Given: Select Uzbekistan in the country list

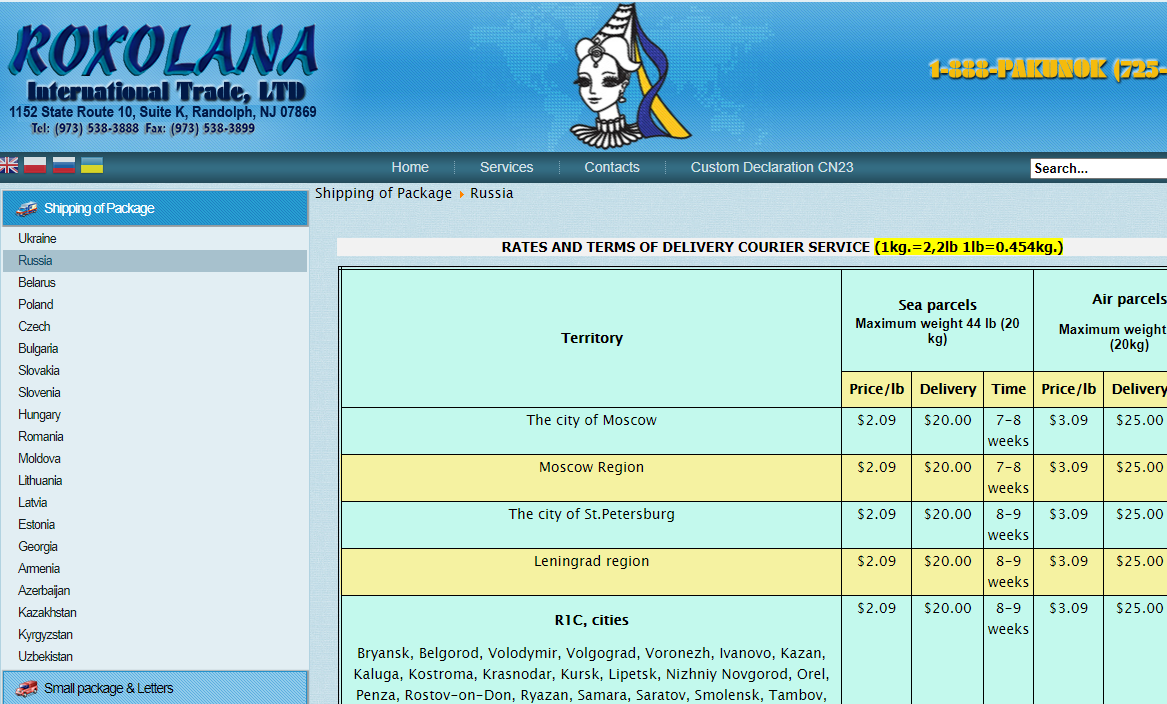Looking at the screenshot, I should click(x=45, y=656).
